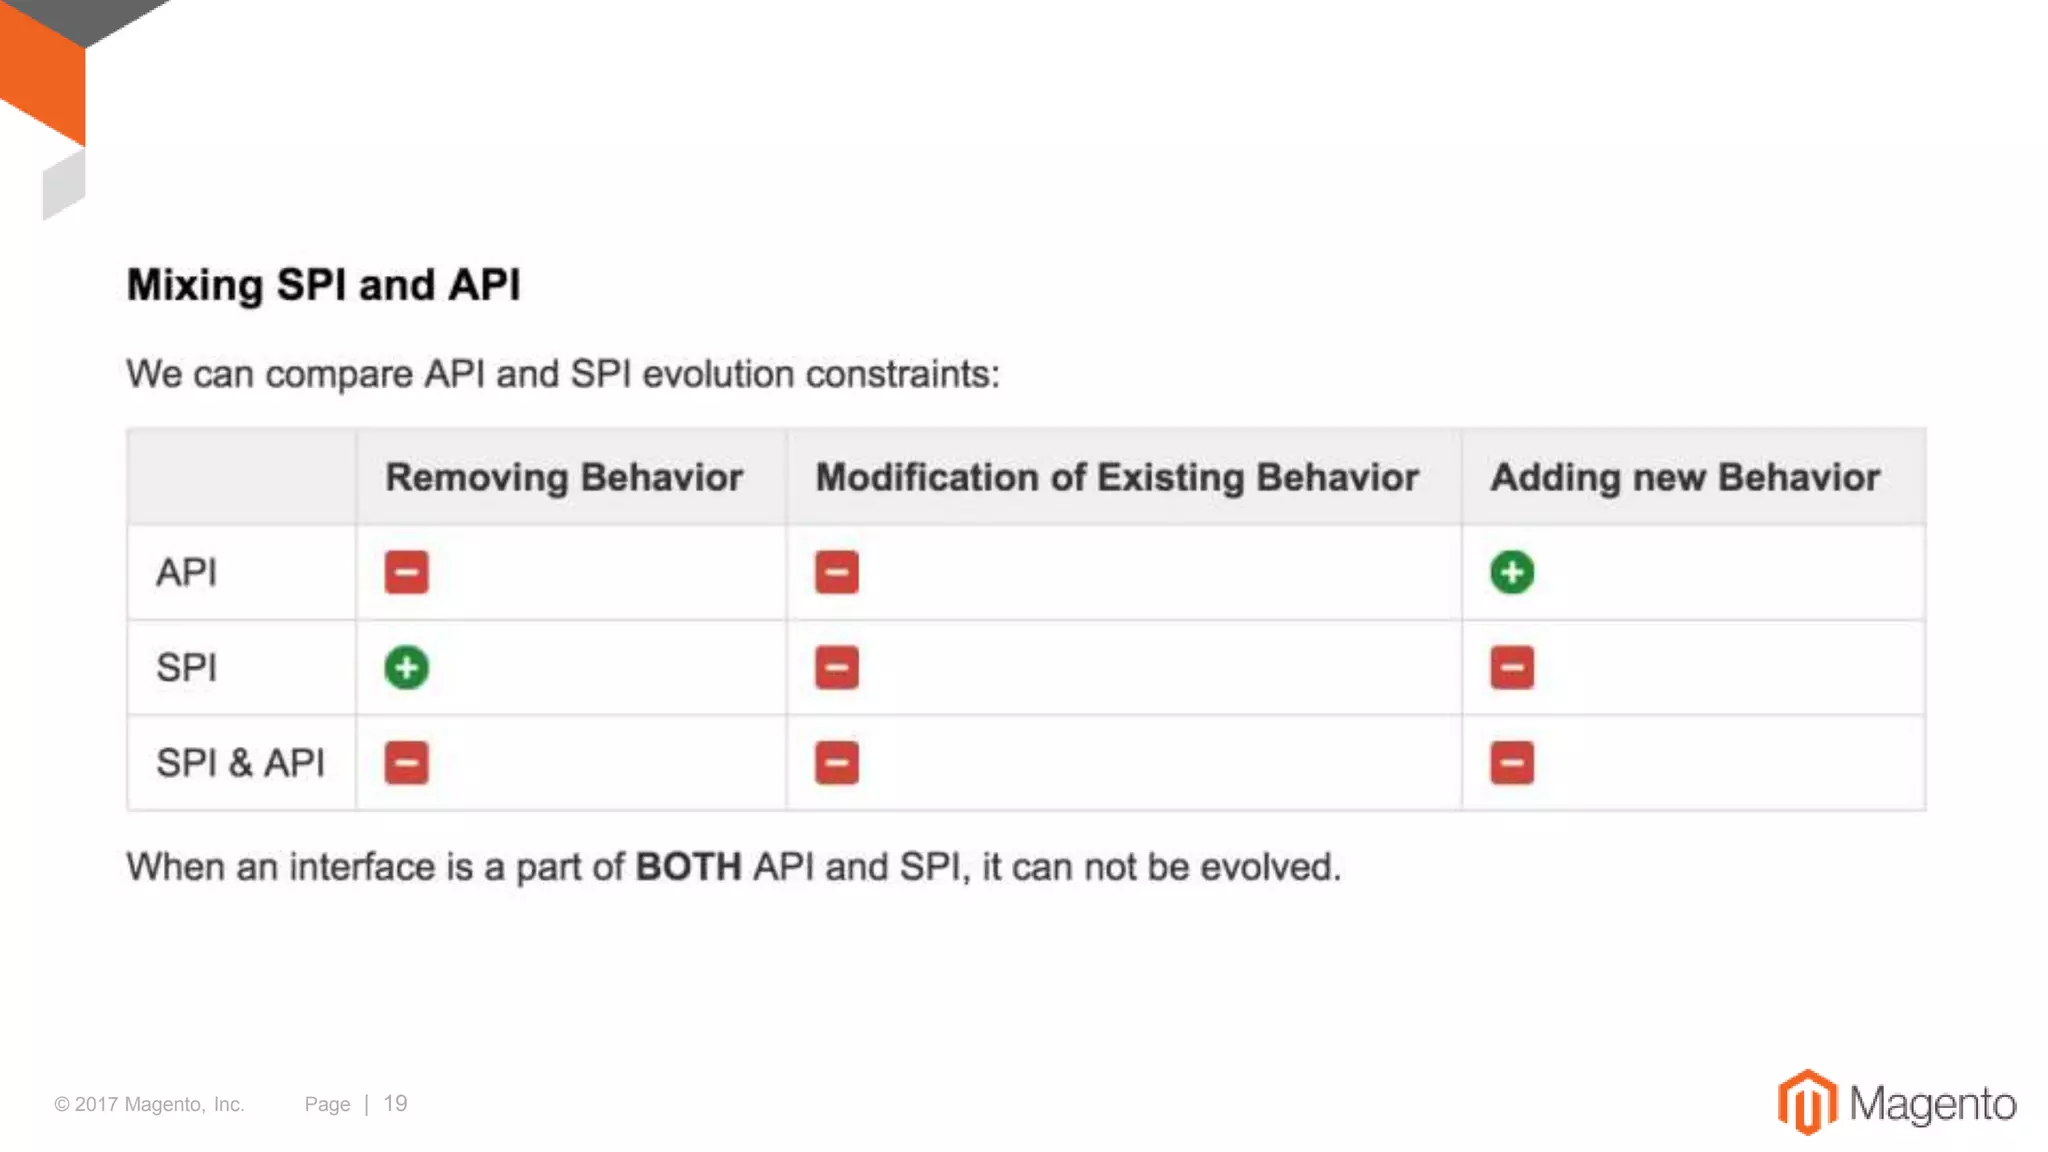The image size is (2048, 1152).
Task: Click the Magento logo at bottom right
Action: pos(1896,1102)
